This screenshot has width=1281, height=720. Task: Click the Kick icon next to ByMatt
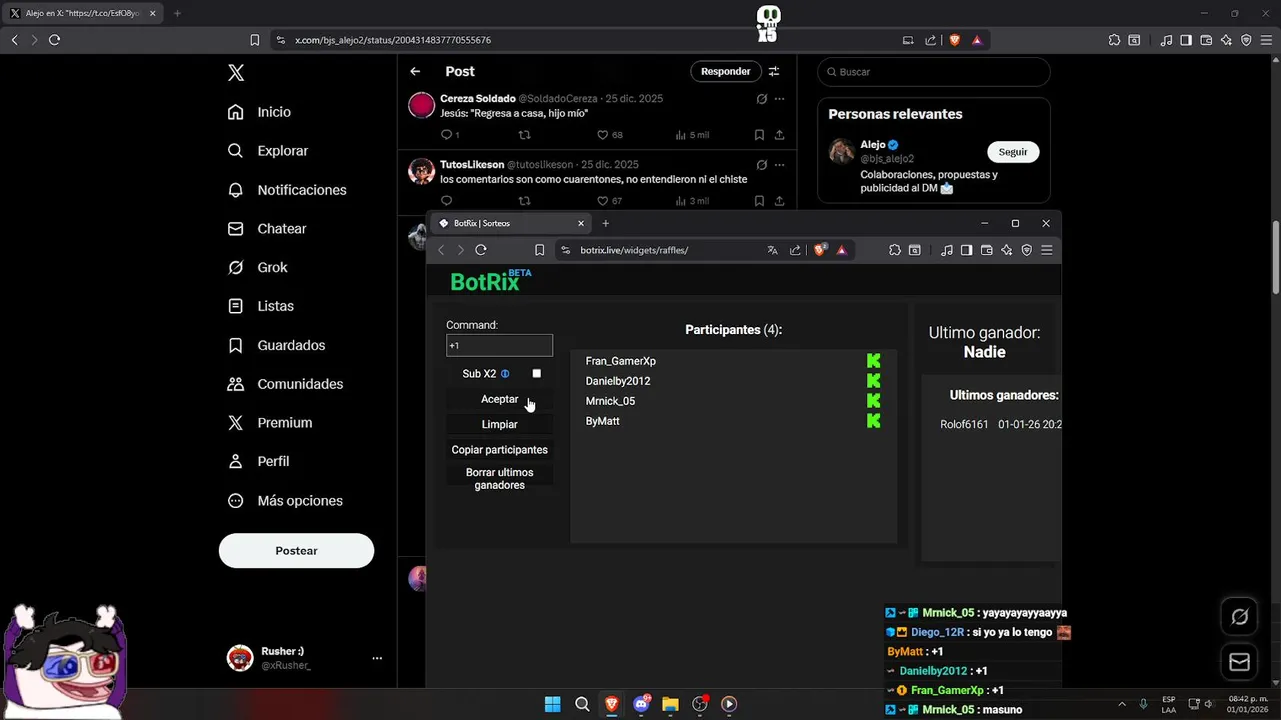[x=873, y=421]
